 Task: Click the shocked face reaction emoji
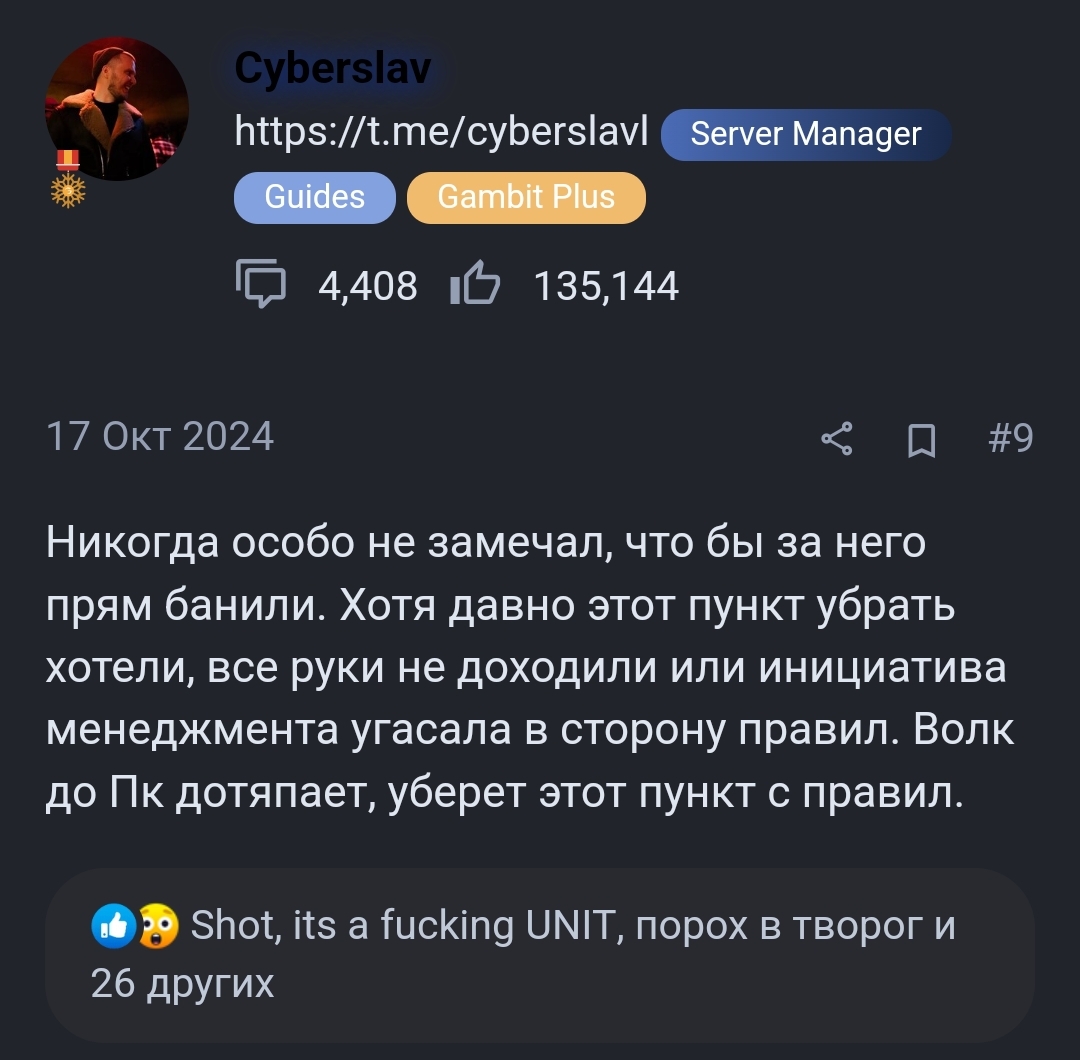pos(158,926)
